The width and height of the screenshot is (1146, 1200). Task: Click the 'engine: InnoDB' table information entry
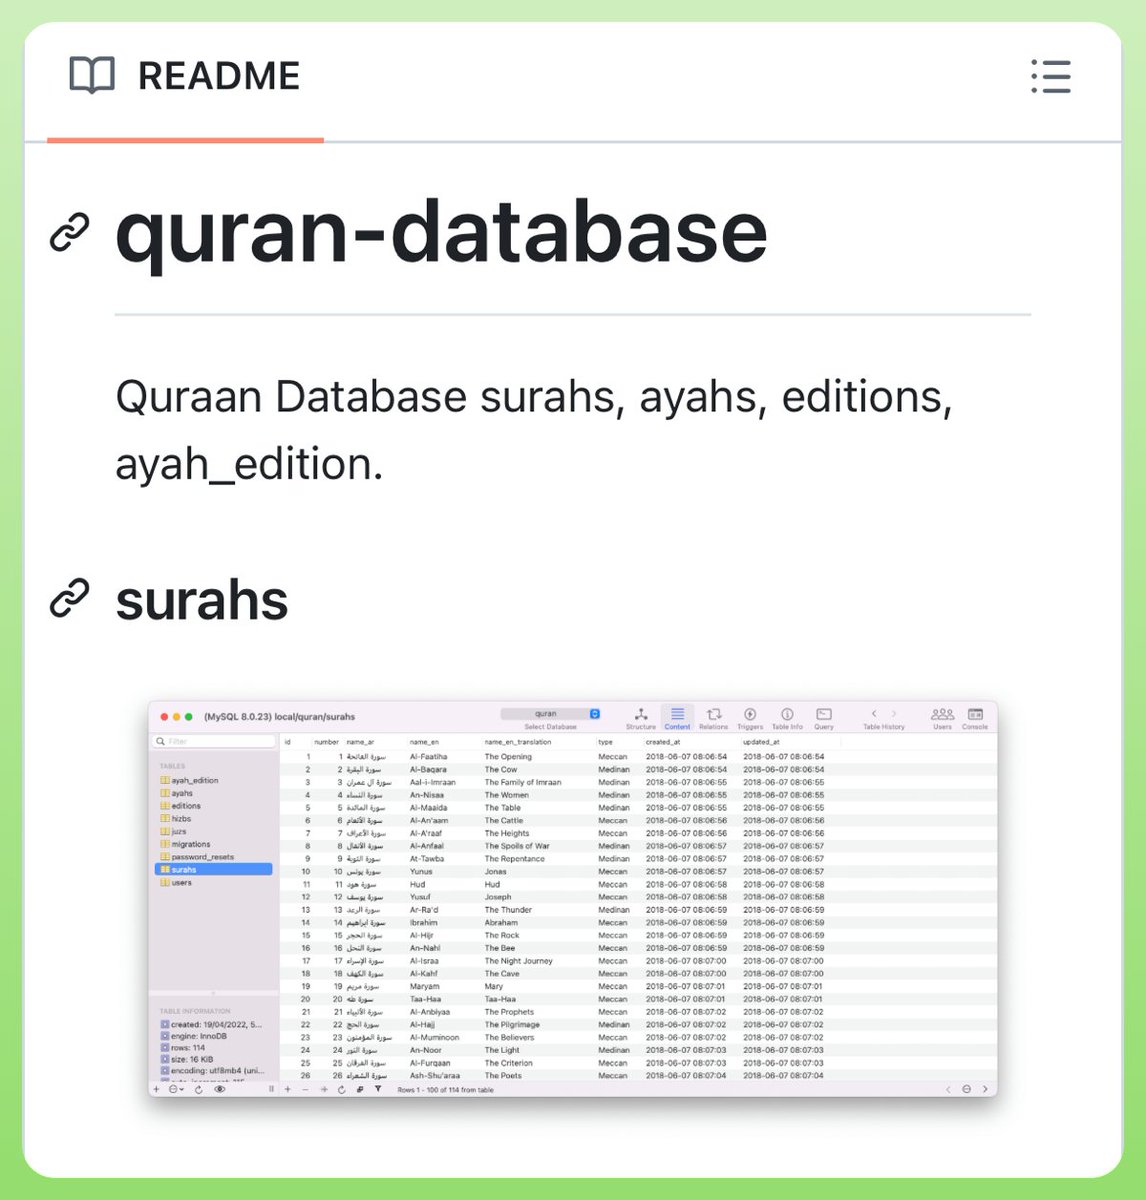194,1036
